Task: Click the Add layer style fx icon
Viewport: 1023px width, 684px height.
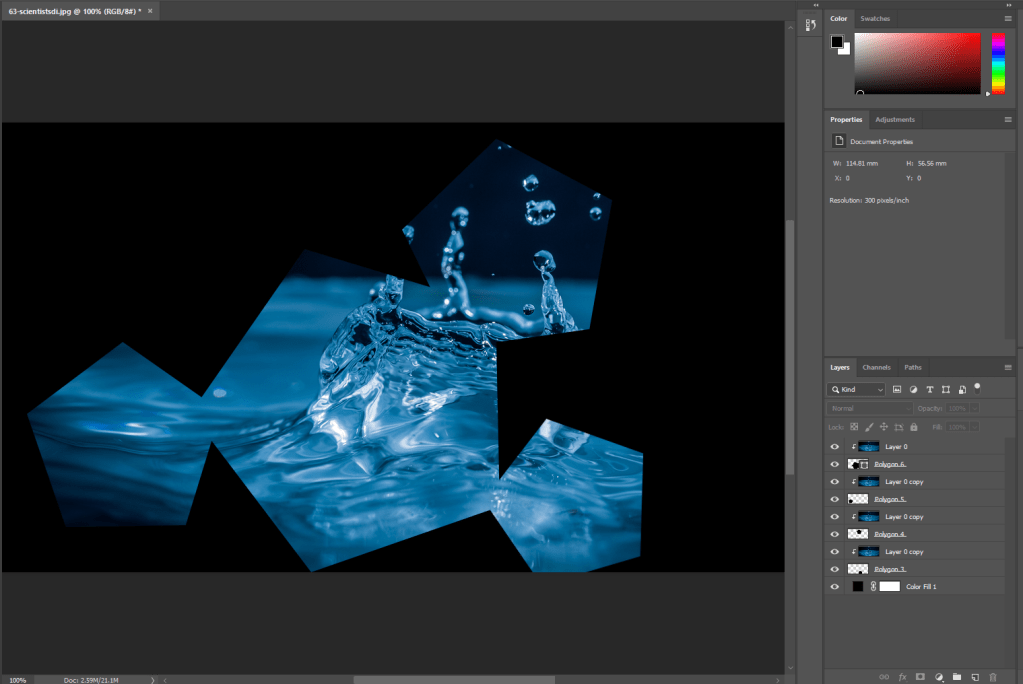Action: pos(902,677)
